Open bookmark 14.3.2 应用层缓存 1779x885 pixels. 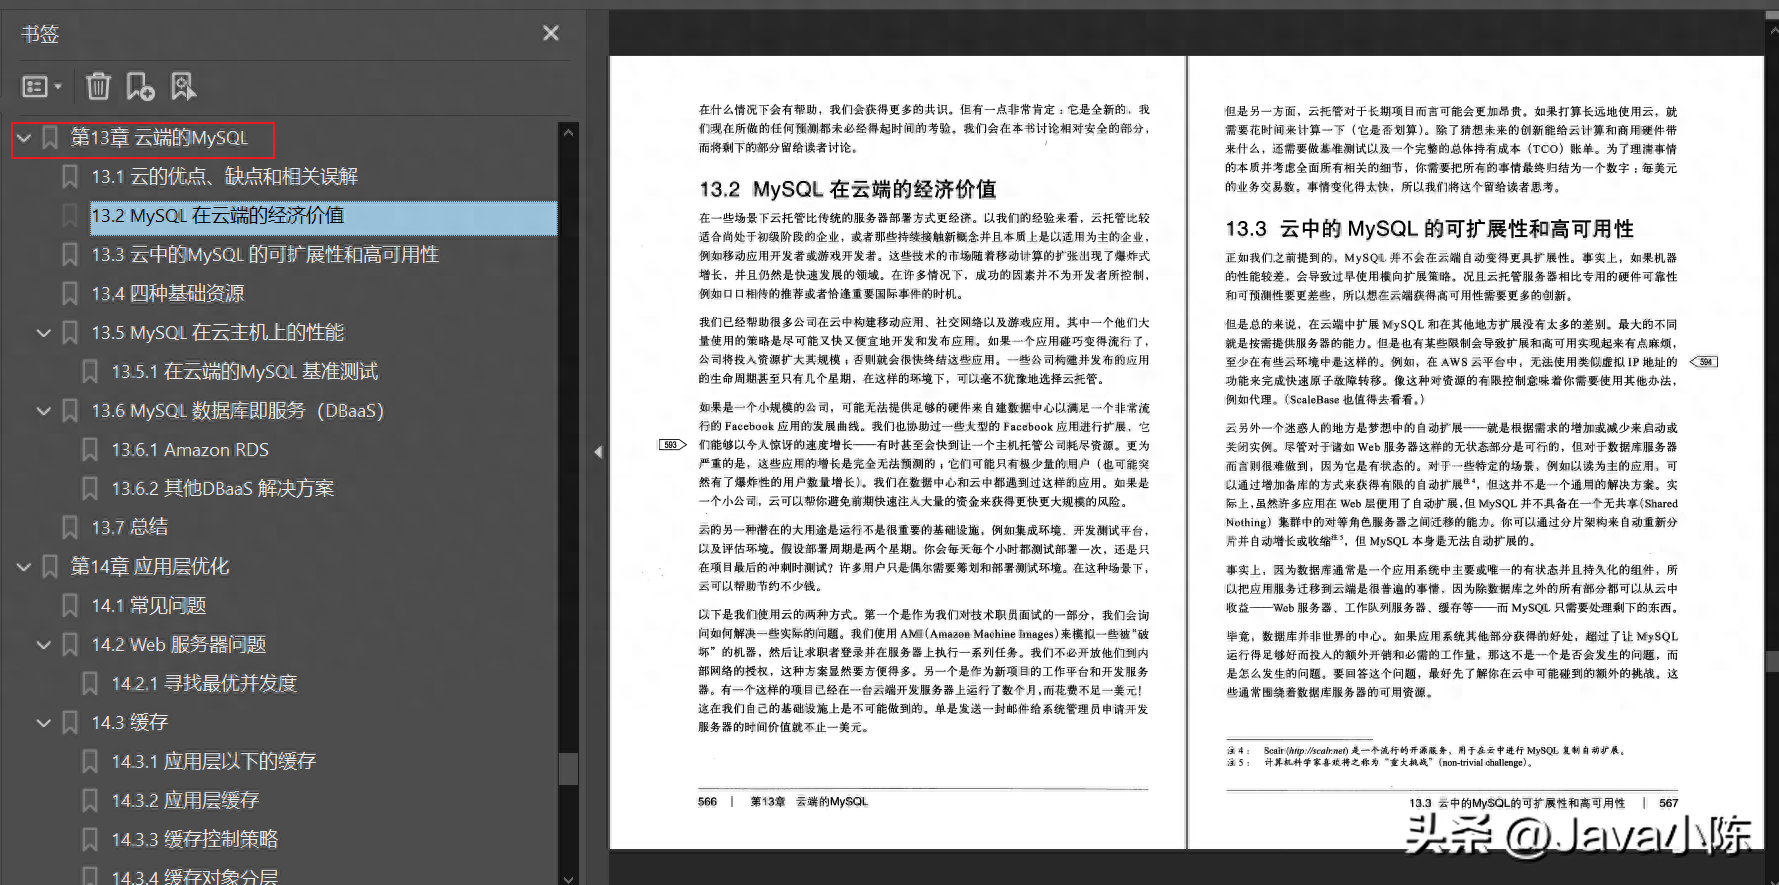point(185,801)
